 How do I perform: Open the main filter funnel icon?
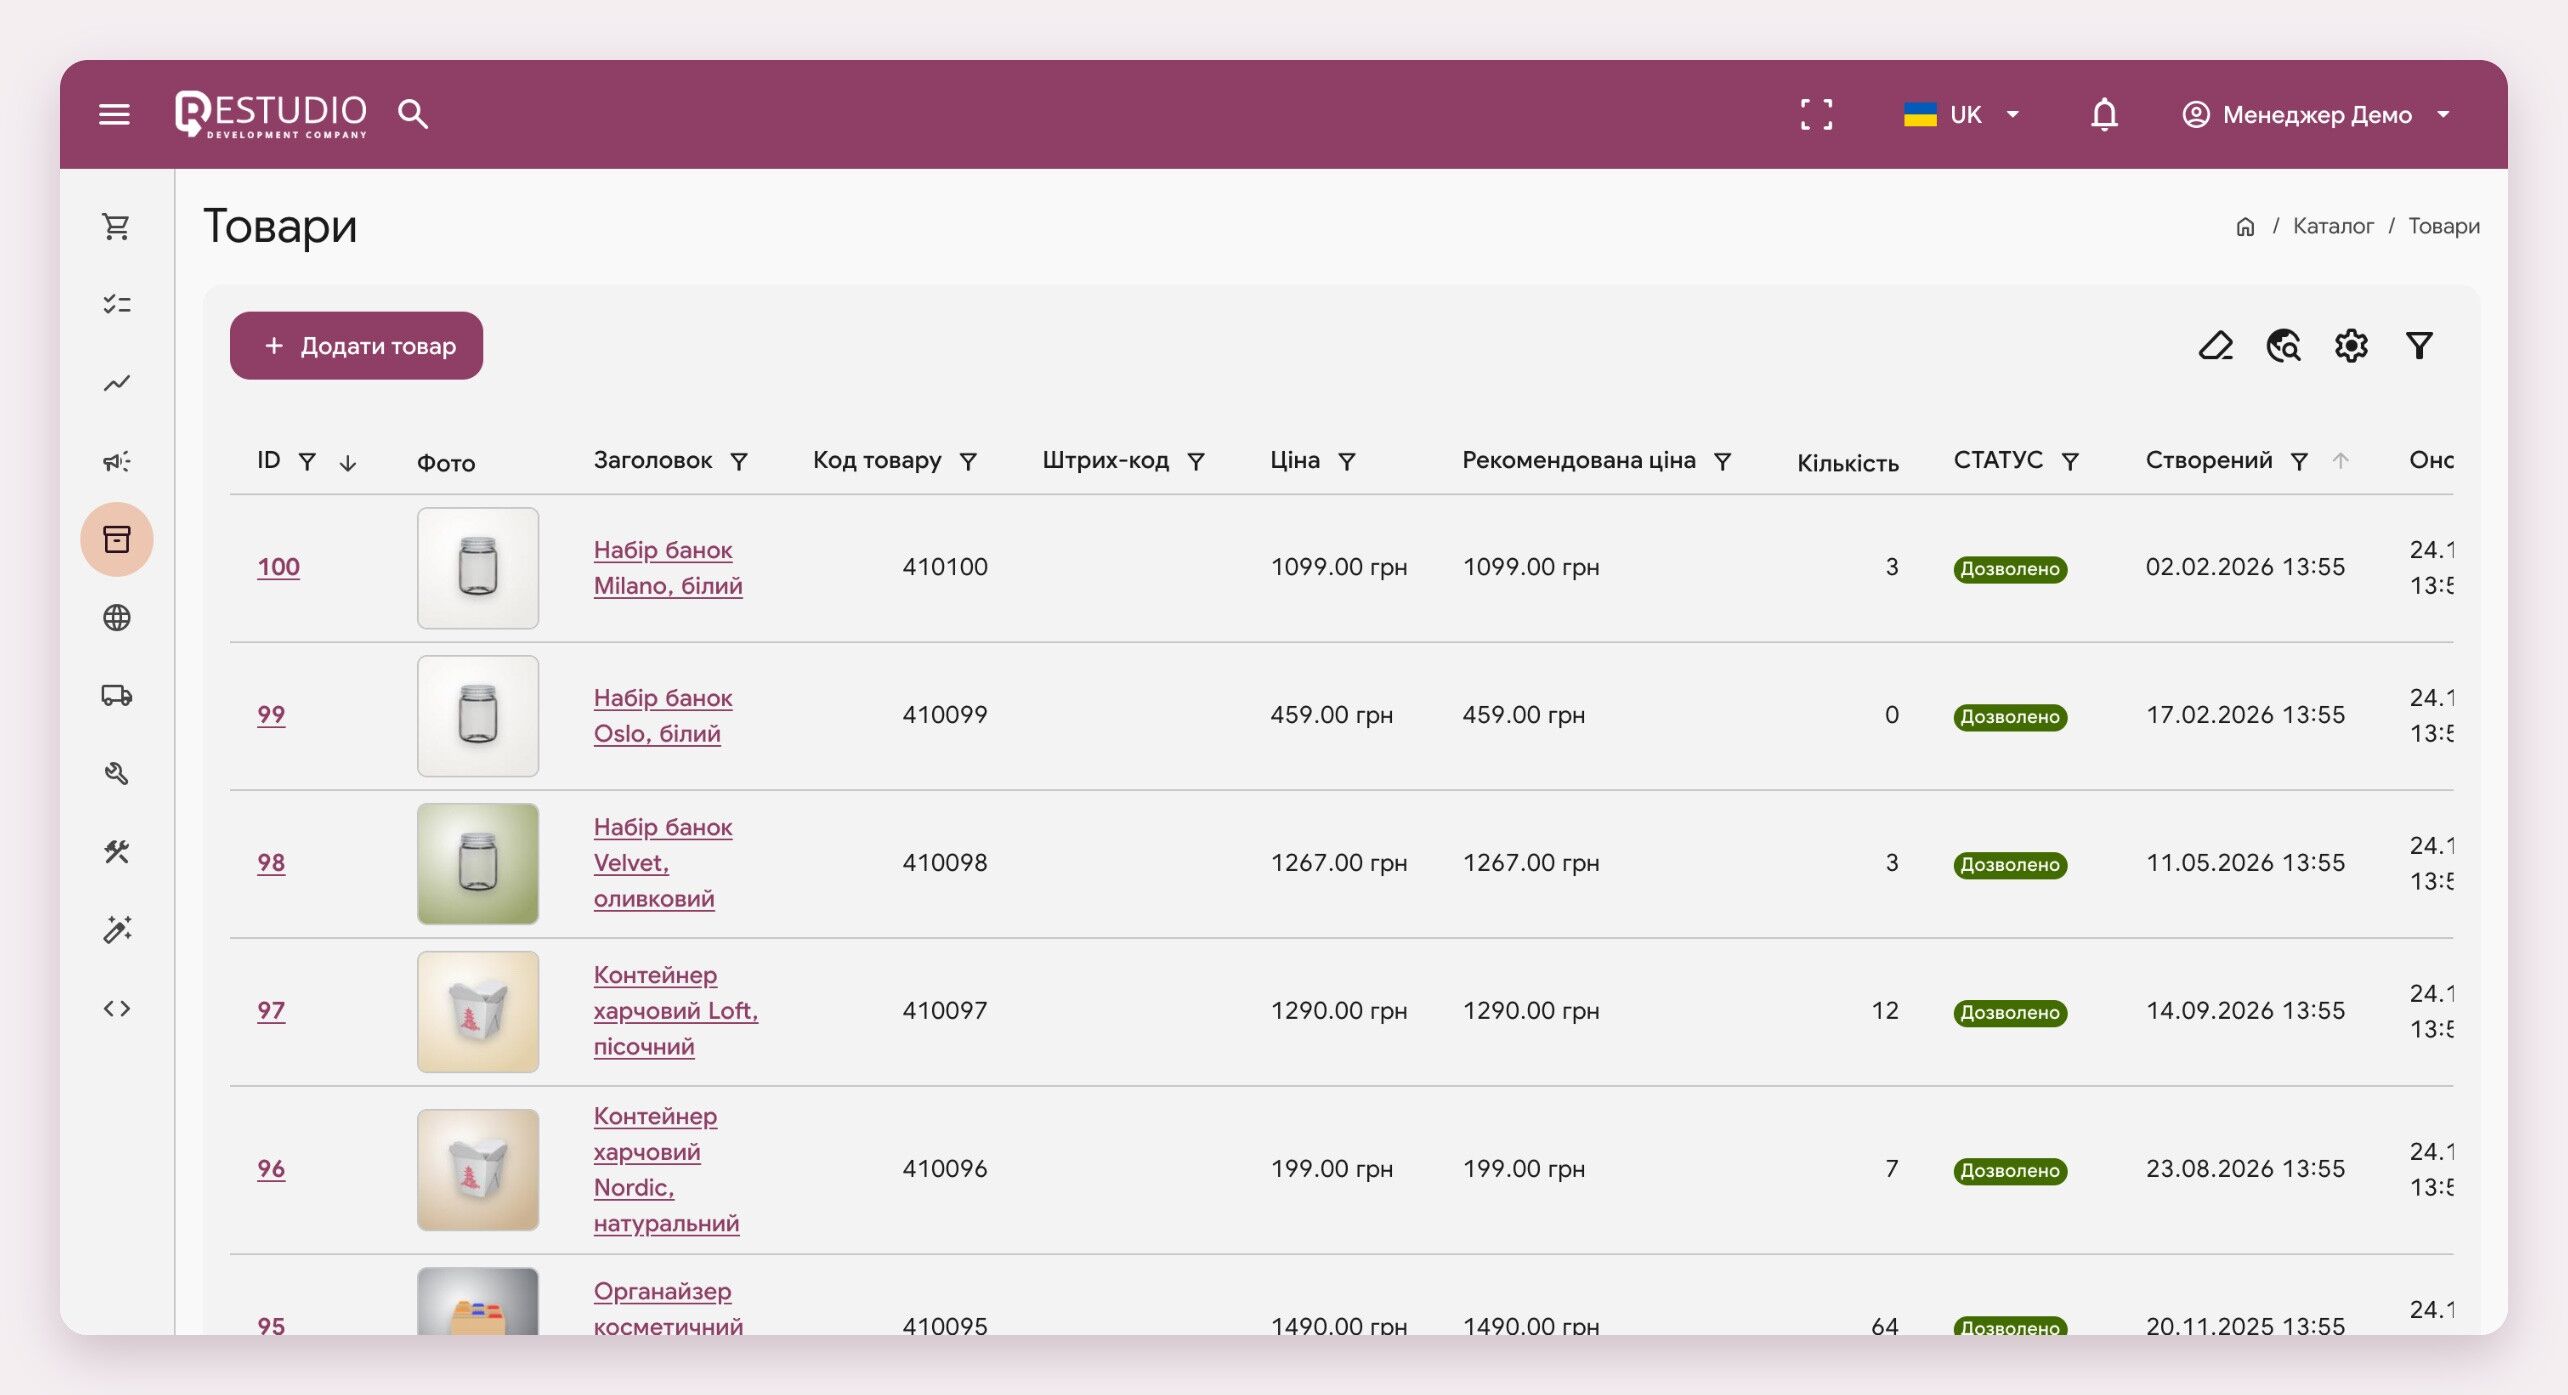coord(2419,346)
